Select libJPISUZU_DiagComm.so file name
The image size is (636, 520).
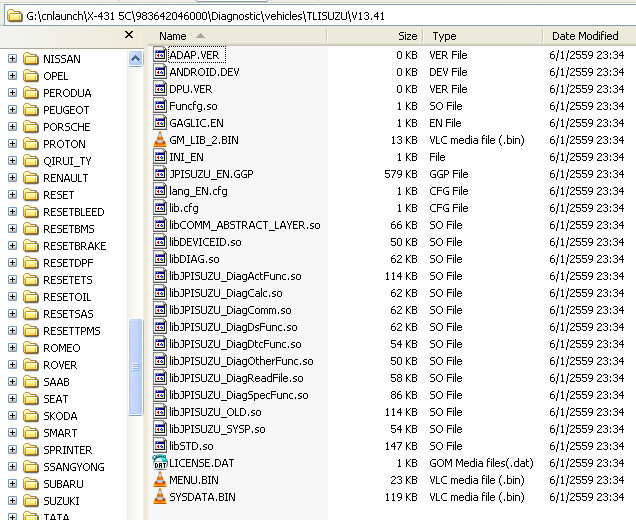click(230, 310)
